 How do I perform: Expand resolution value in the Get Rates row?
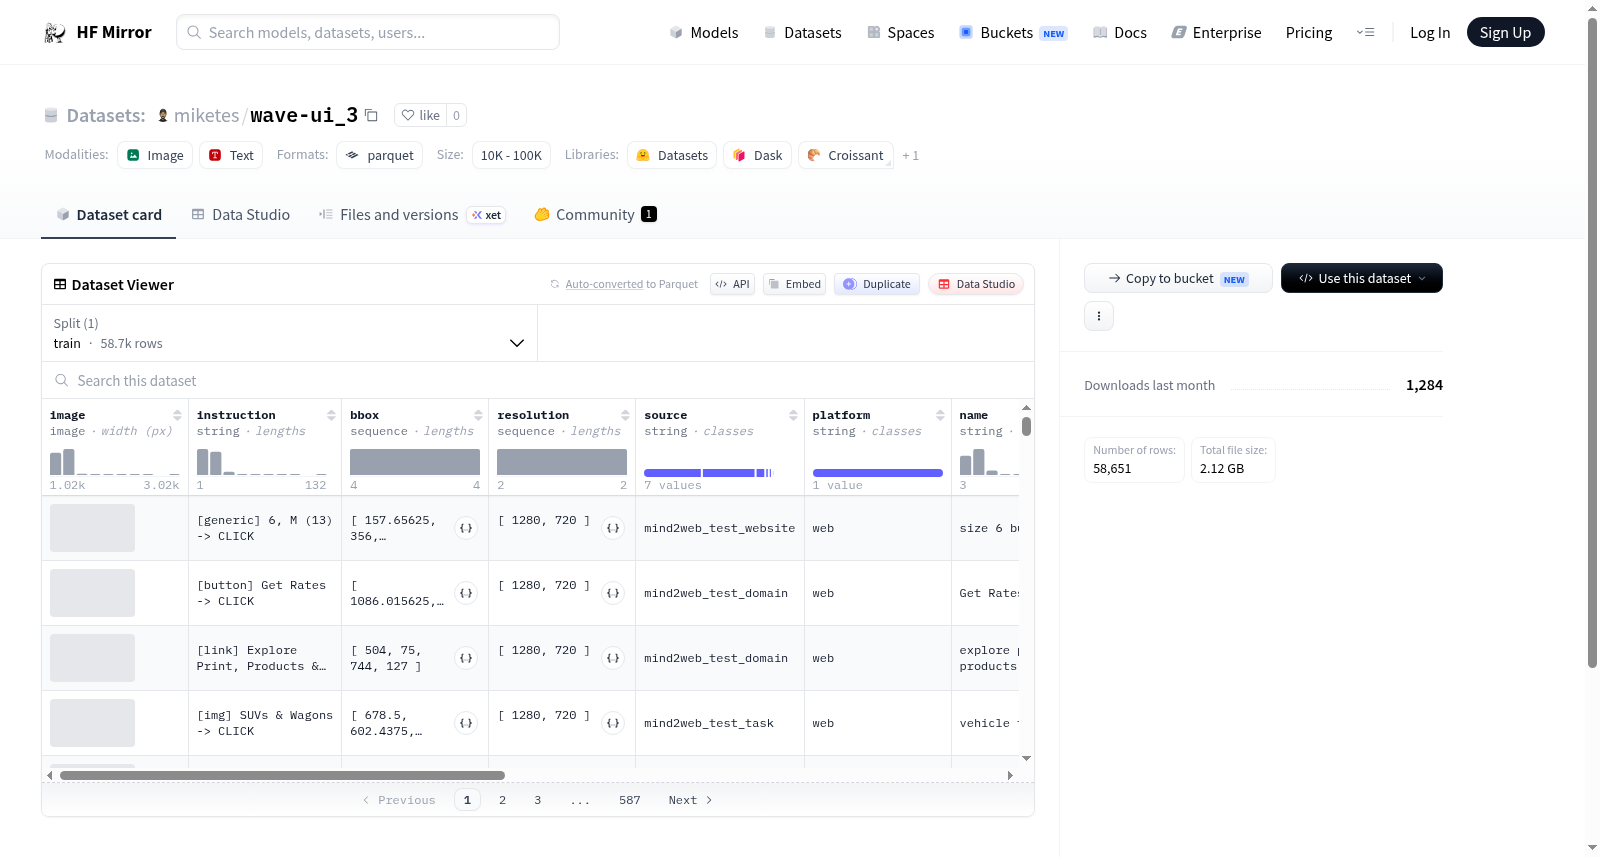click(x=613, y=593)
